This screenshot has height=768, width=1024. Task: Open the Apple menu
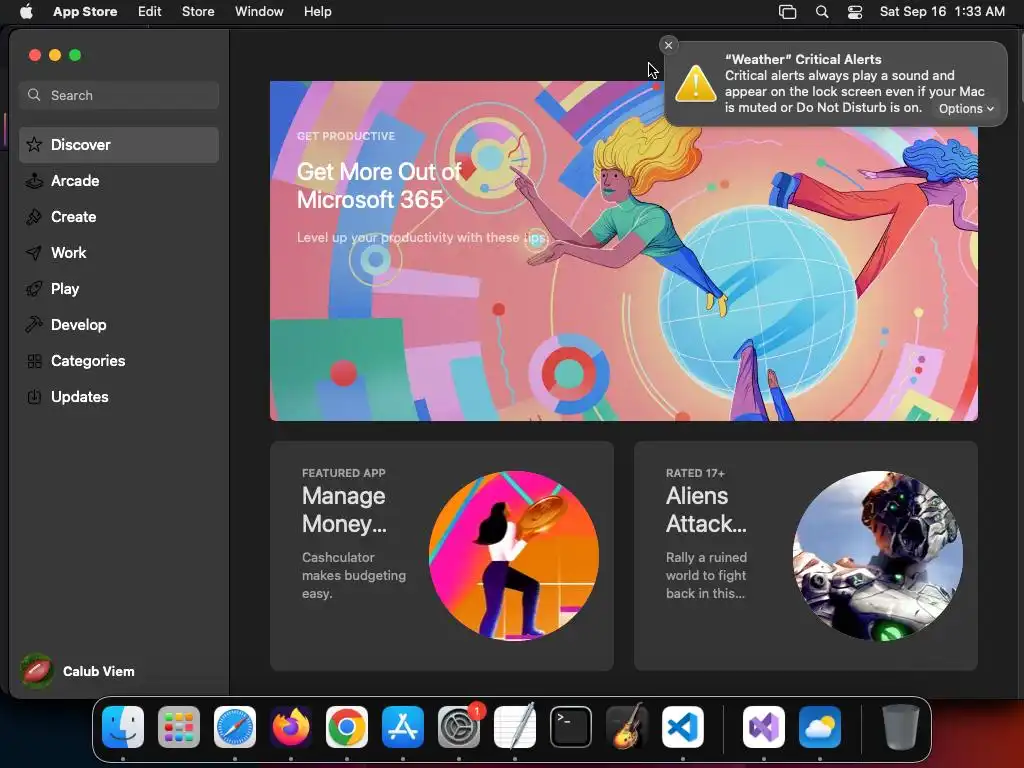point(26,12)
